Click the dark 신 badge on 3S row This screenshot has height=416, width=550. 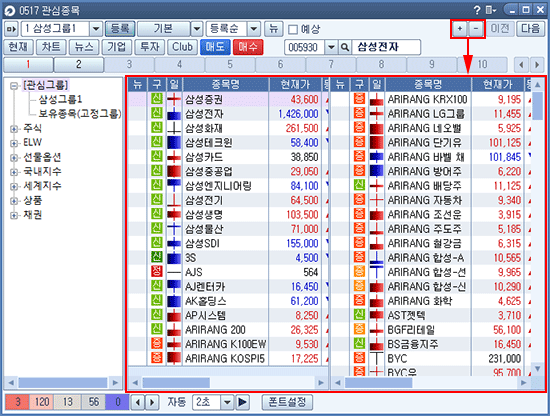(x=157, y=257)
